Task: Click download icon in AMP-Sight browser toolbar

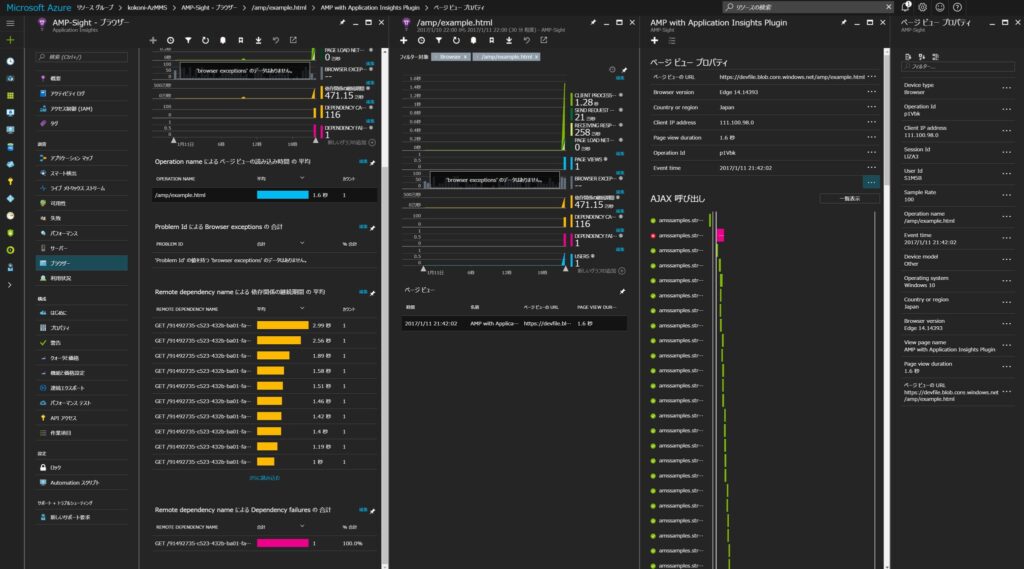Action: click(x=258, y=40)
